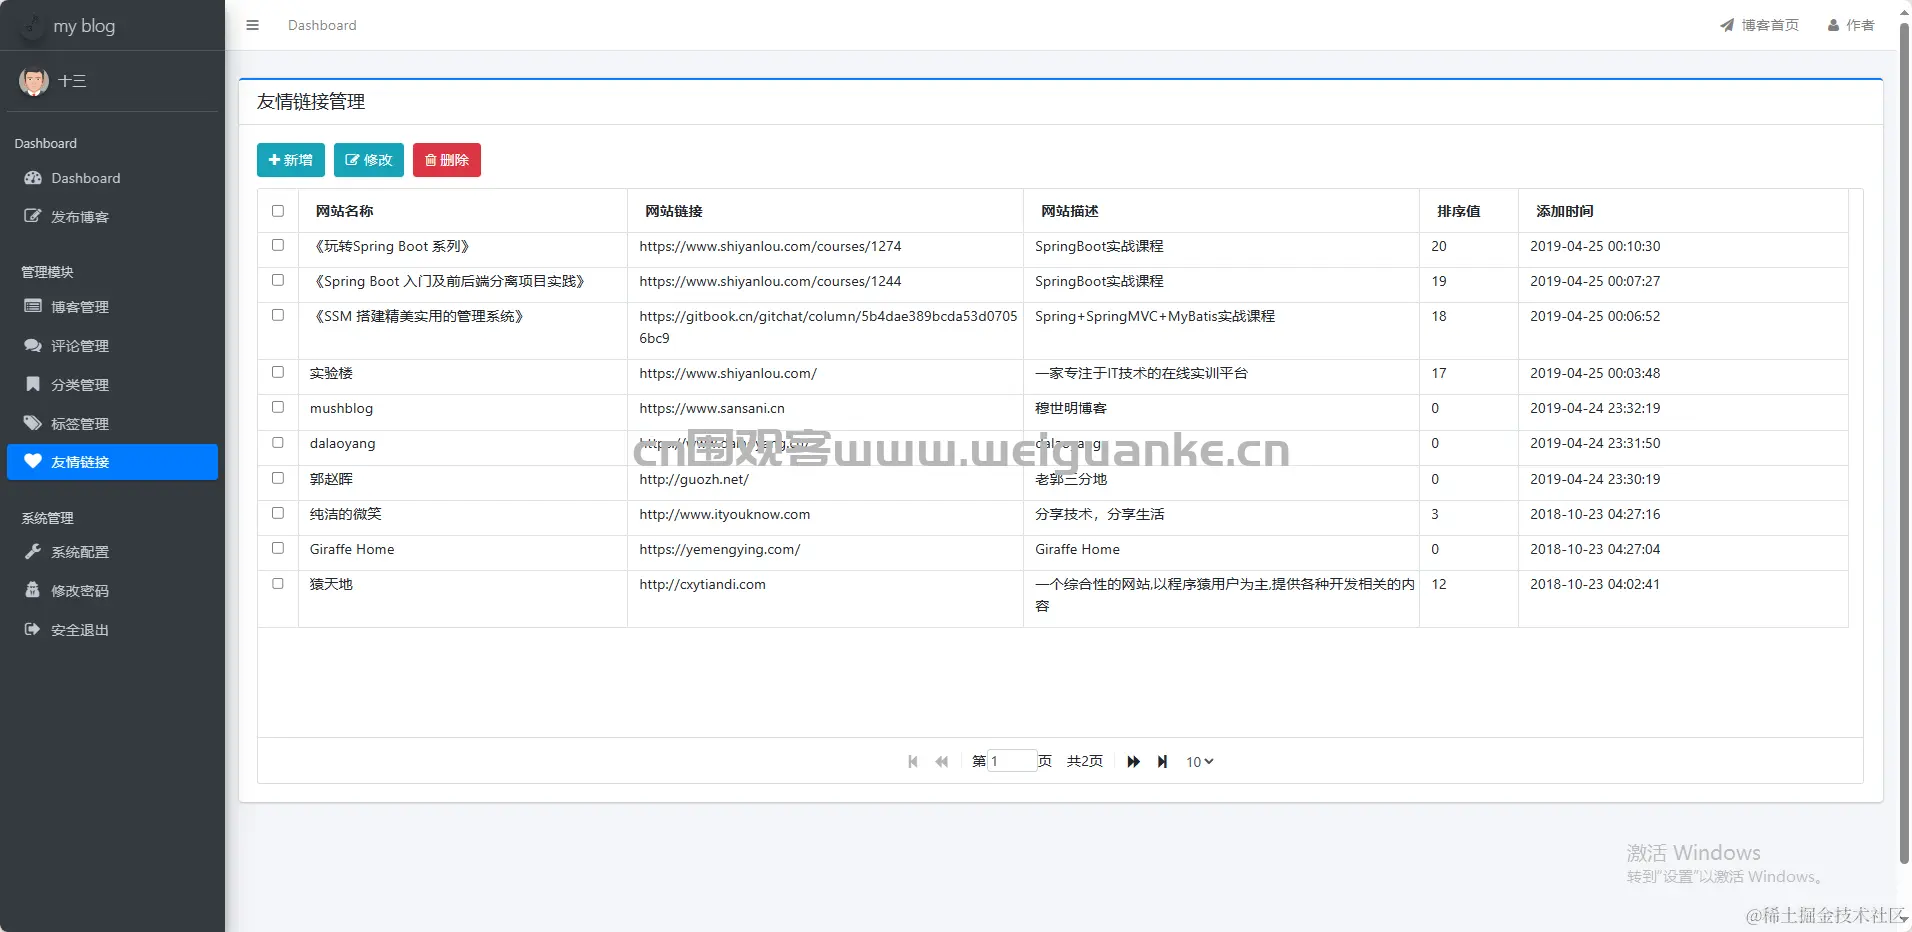The image size is (1912, 932).
Task: Click the my blog logo icon
Action: point(32,25)
